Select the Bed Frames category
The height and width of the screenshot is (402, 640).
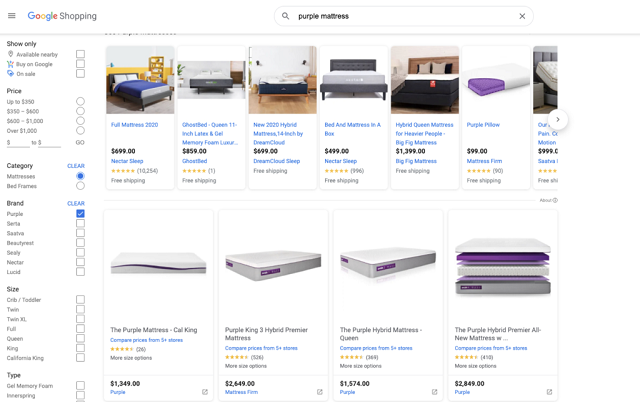[80, 186]
